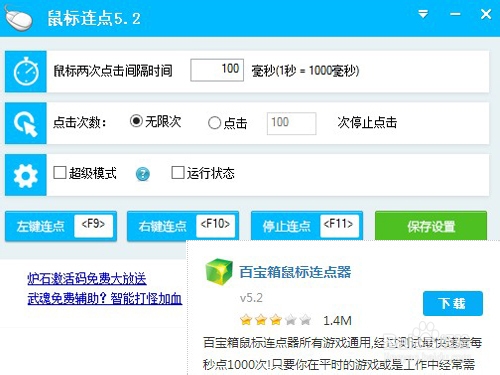Open the 武魂免费辅助 link
Viewport: 500px width, 375px height.
coord(105,298)
